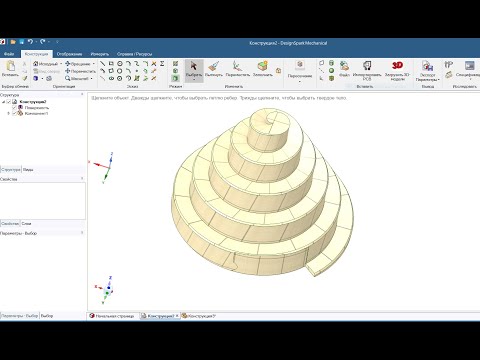Toggle checkbox for Поверхность tree item
Screen dimensions: 480x360
tap(14, 108)
